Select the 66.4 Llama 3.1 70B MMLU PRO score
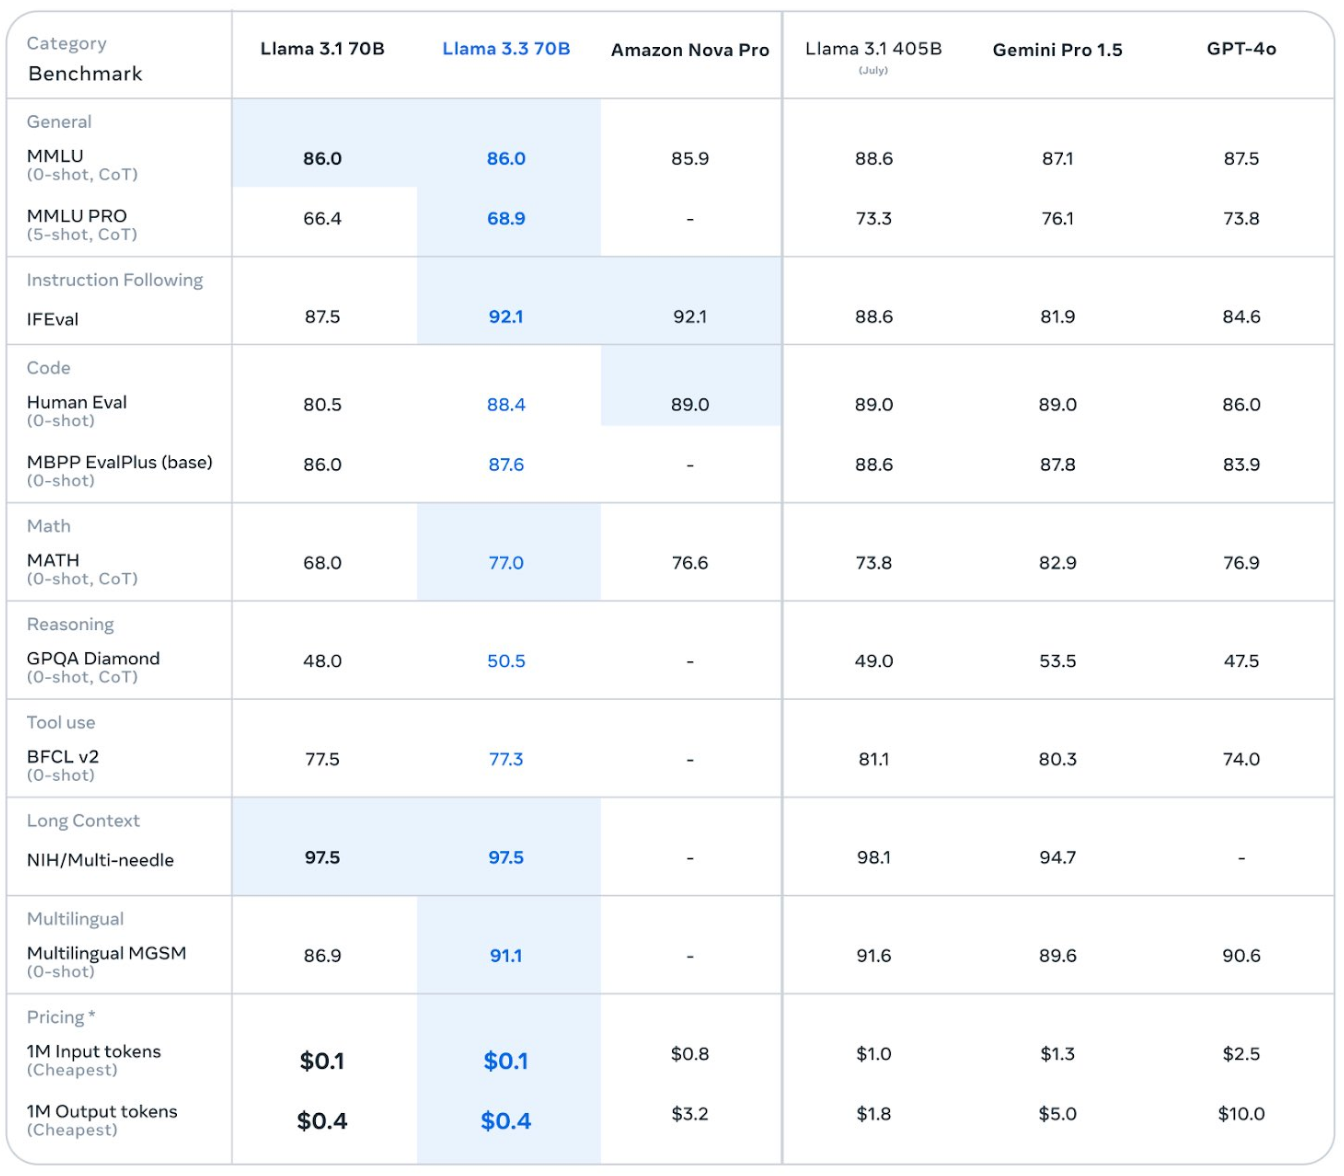The image size is (1344, 1176). (x=322, y=219)
